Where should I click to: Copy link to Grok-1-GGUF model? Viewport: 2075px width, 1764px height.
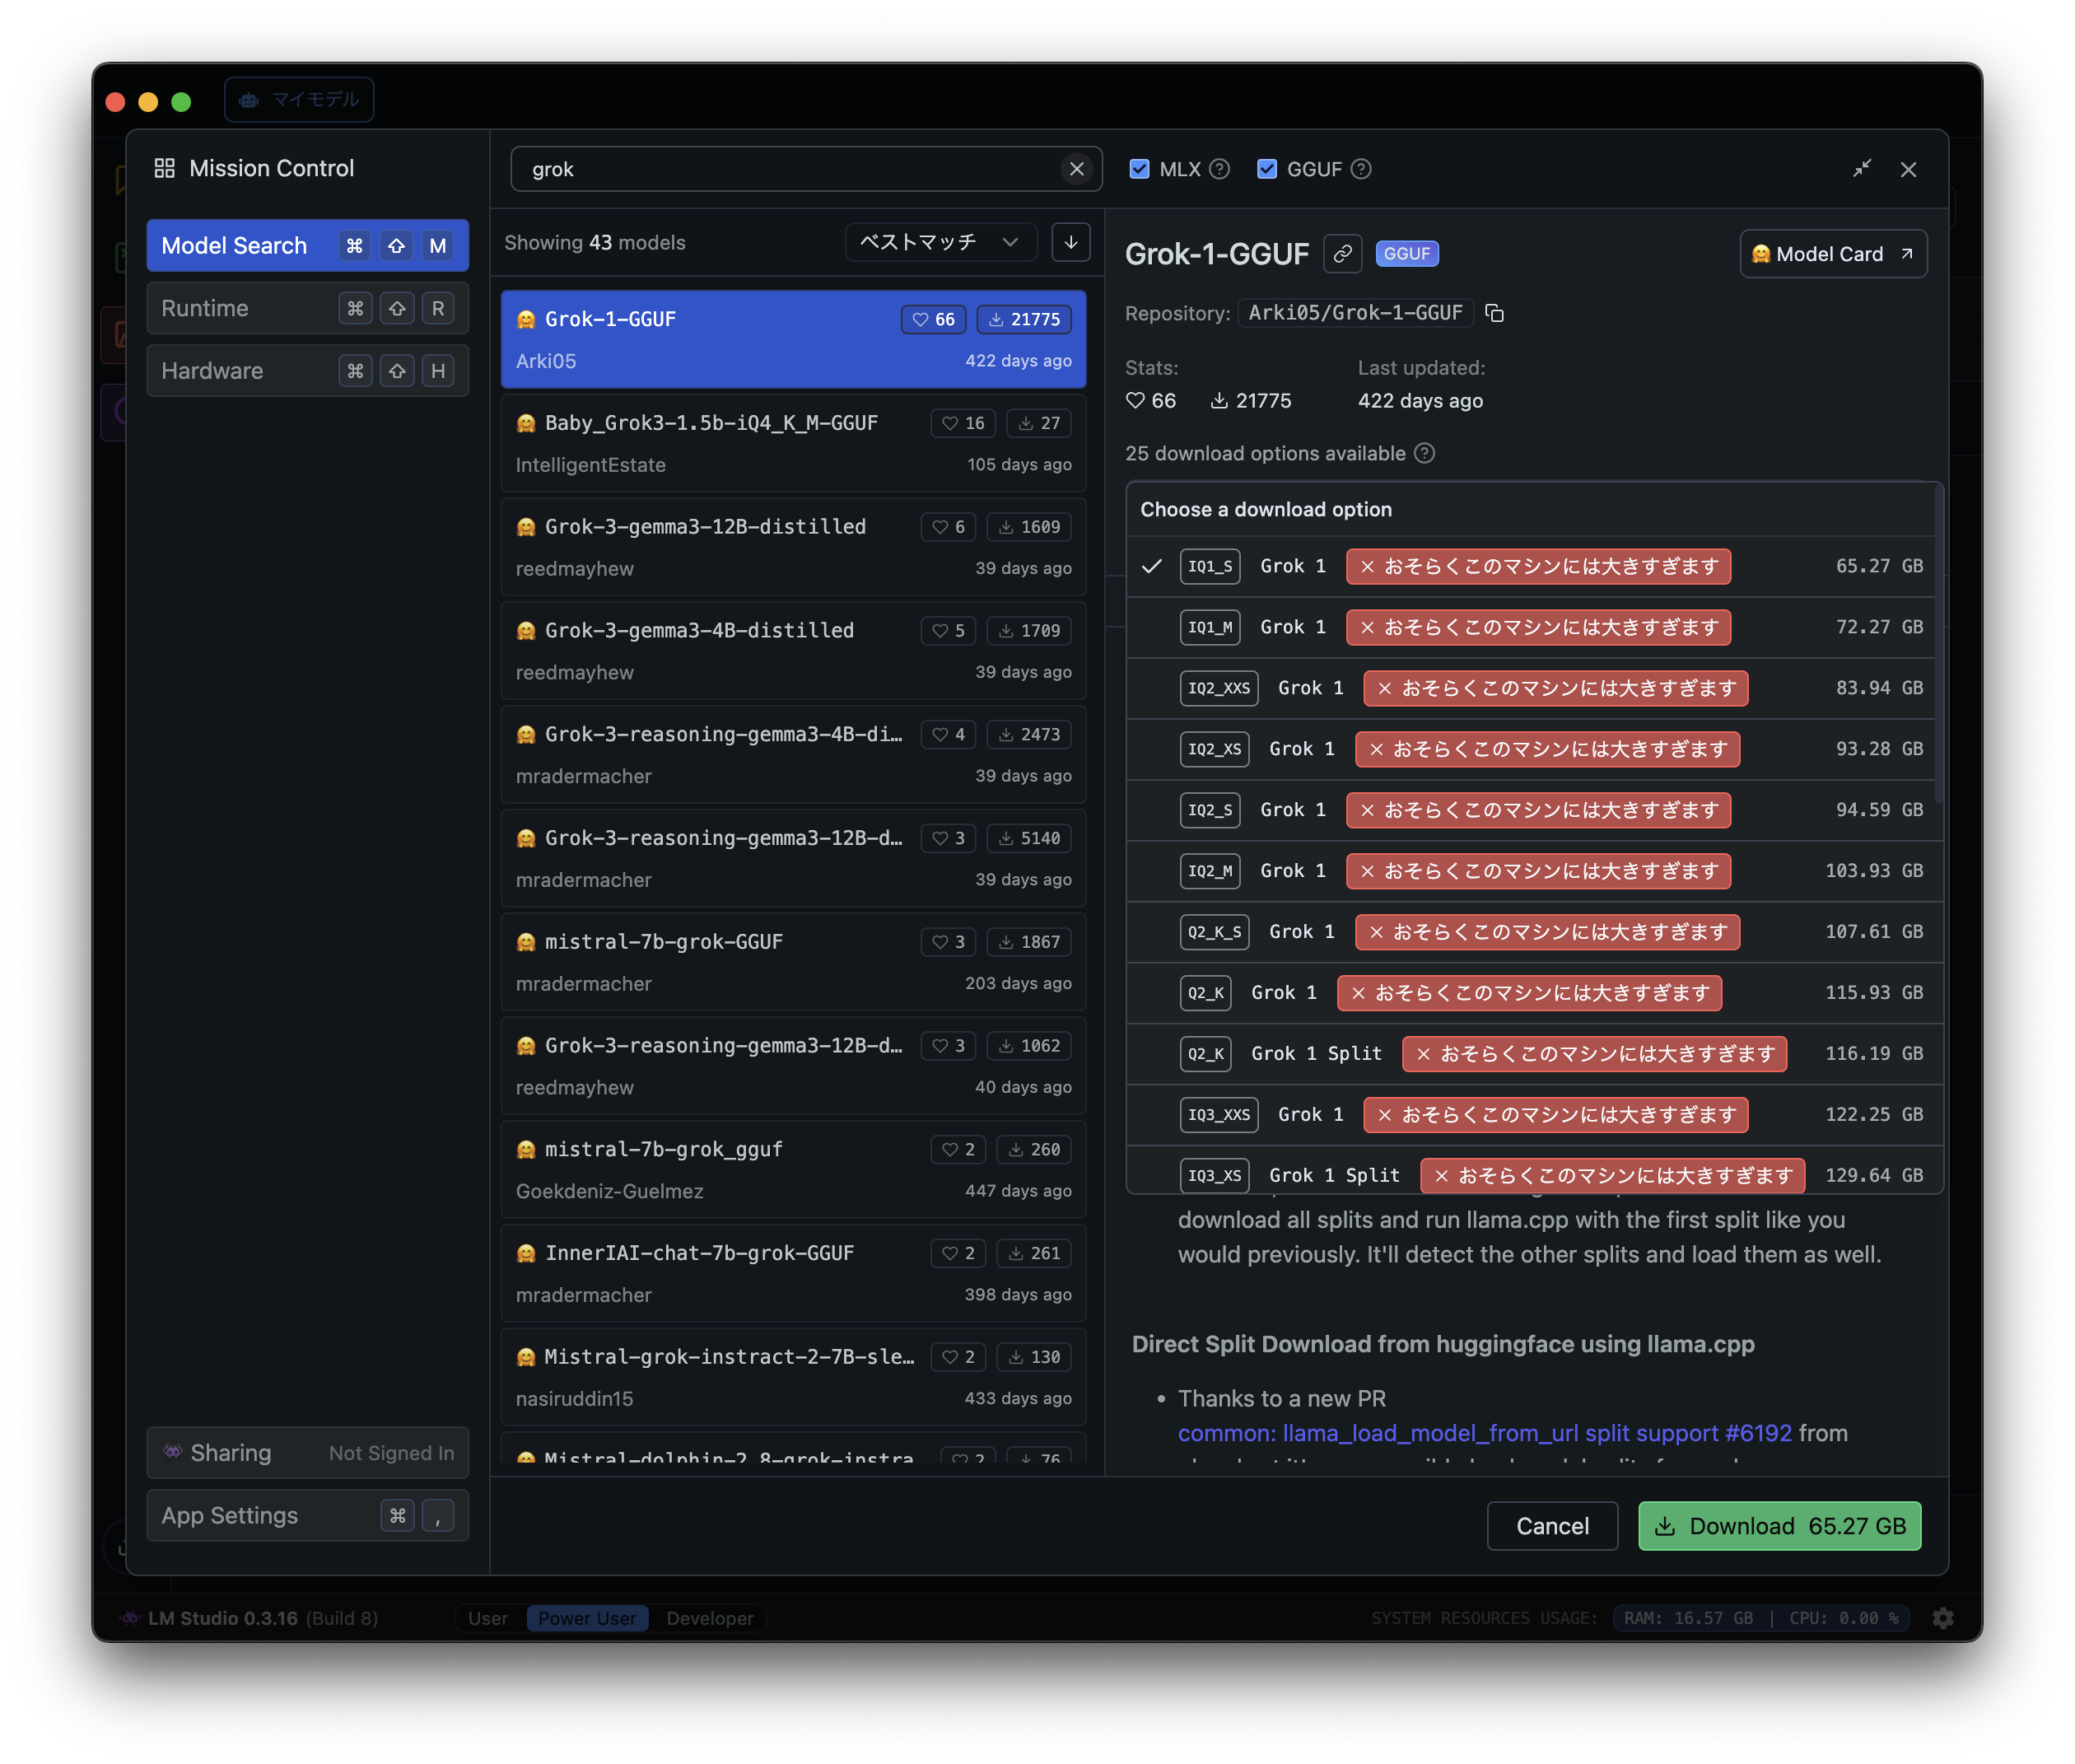[x=1342, y=254]
